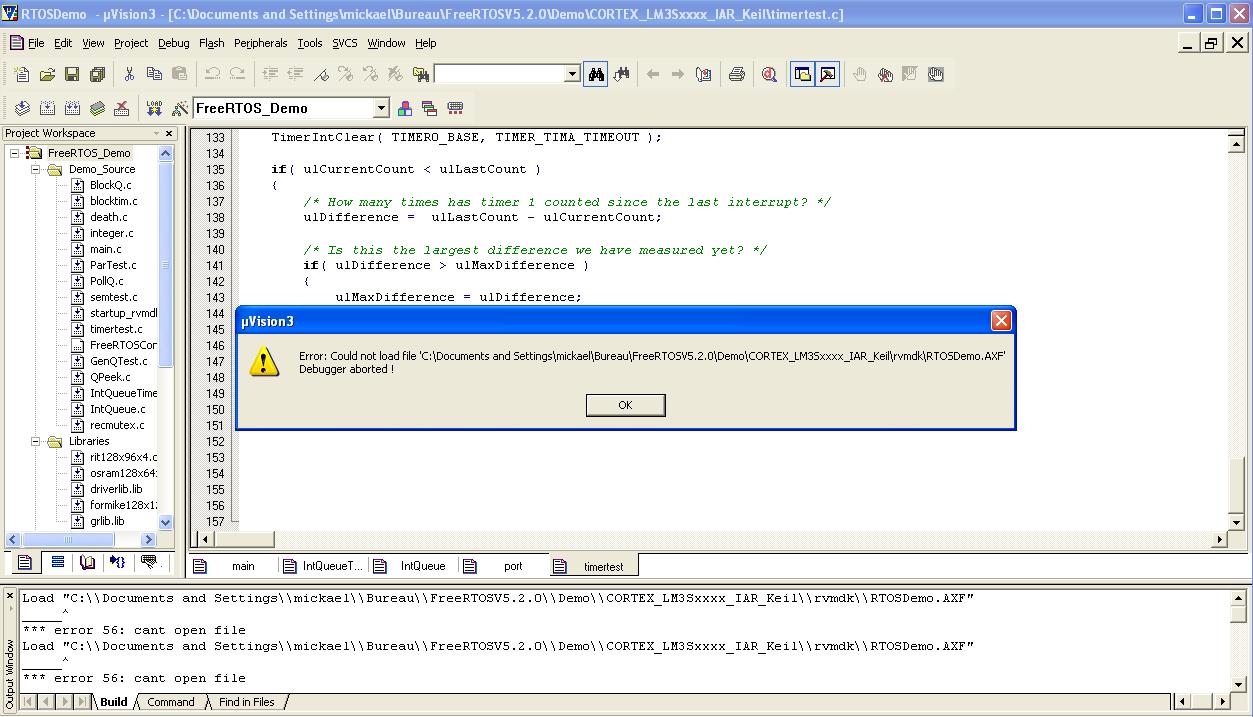Click the Manage components windows icon

click(x=430, y=108)
